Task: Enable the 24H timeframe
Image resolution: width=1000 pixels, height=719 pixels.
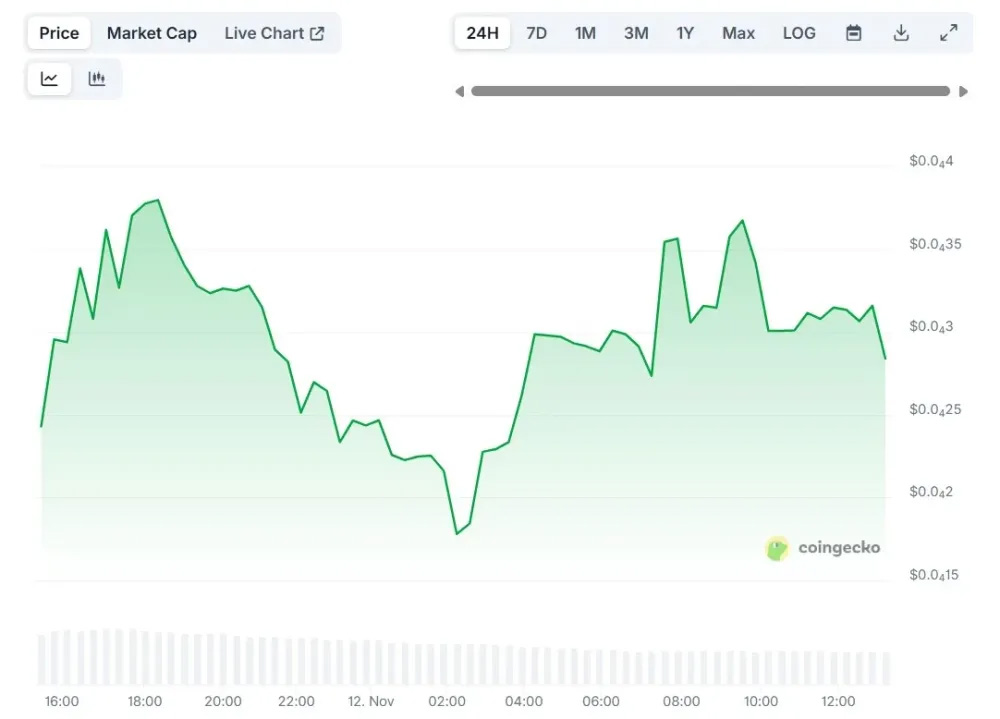Action: click(x=482, y=32)
